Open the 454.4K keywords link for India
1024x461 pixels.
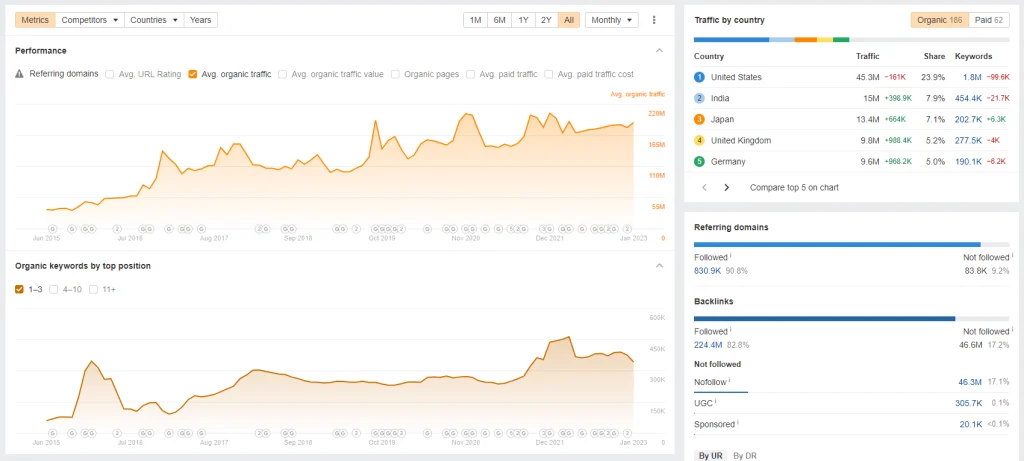(967, 98)
